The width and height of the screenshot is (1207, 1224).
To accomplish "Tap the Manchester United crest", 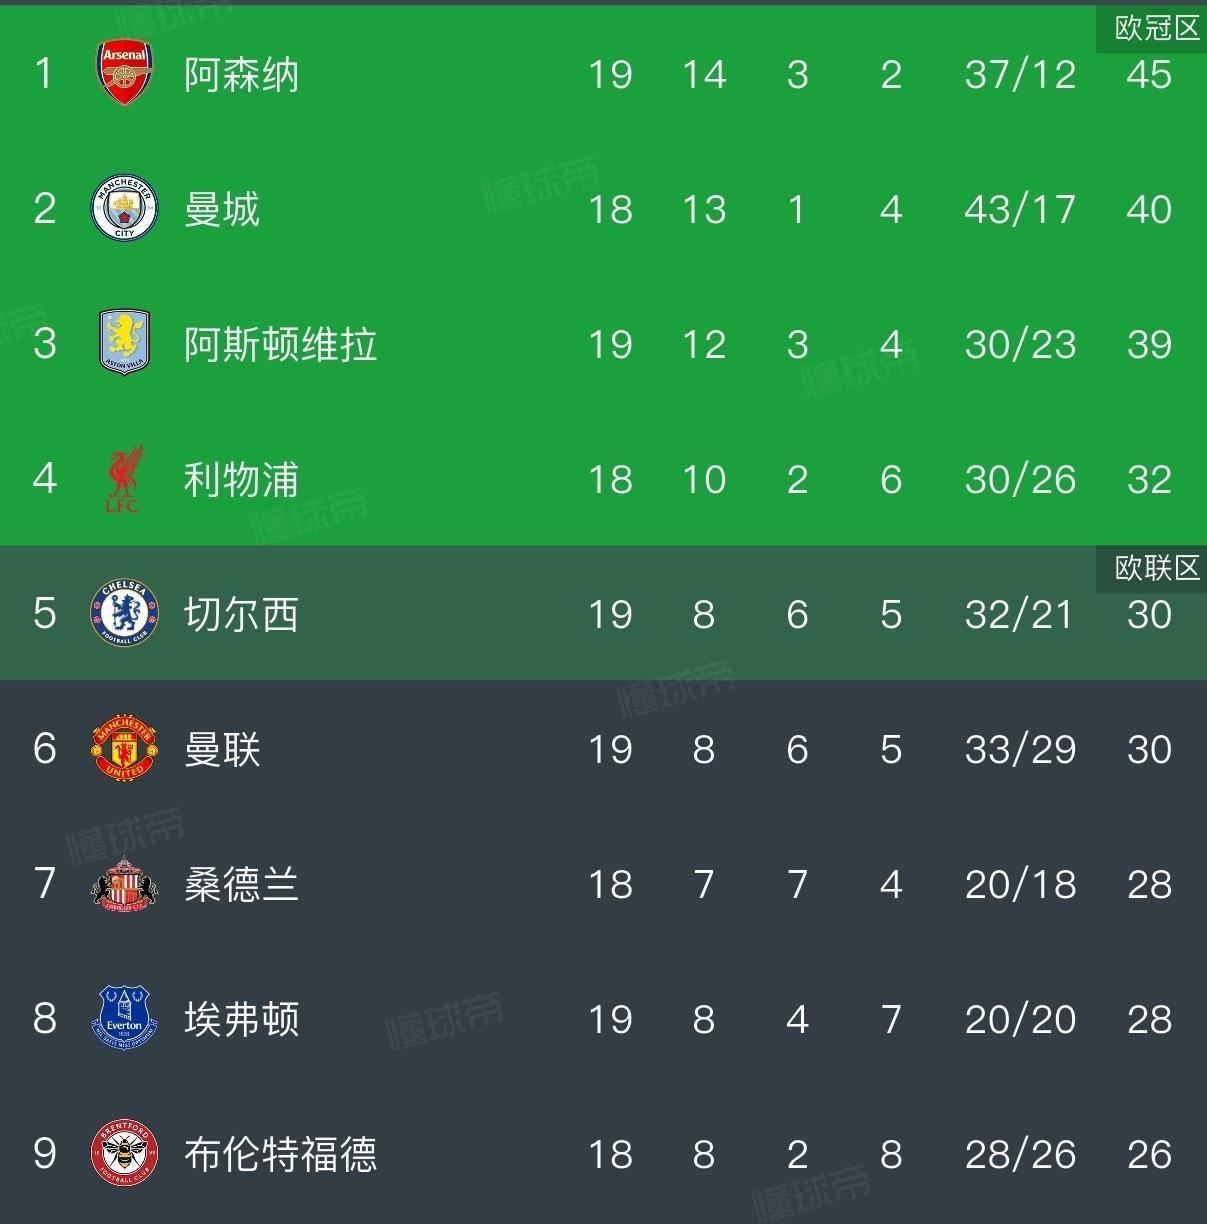I will click(x=124, y=748).
